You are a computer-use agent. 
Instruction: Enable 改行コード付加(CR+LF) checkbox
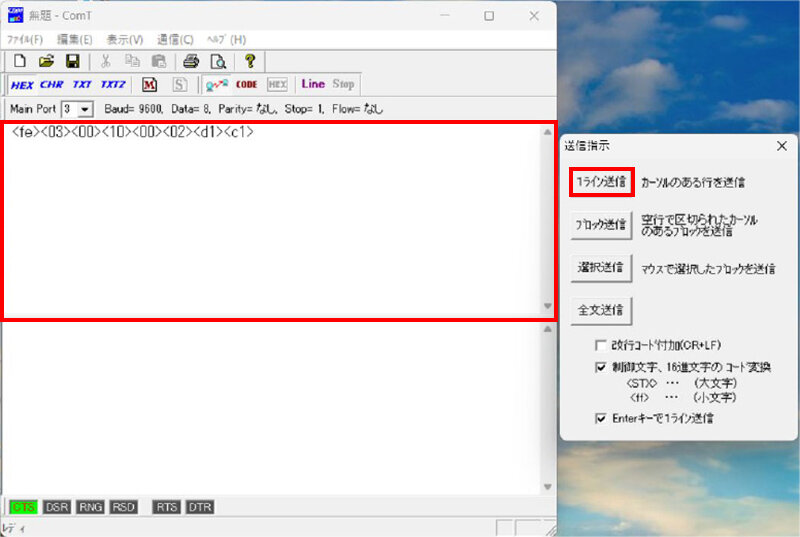601,344
